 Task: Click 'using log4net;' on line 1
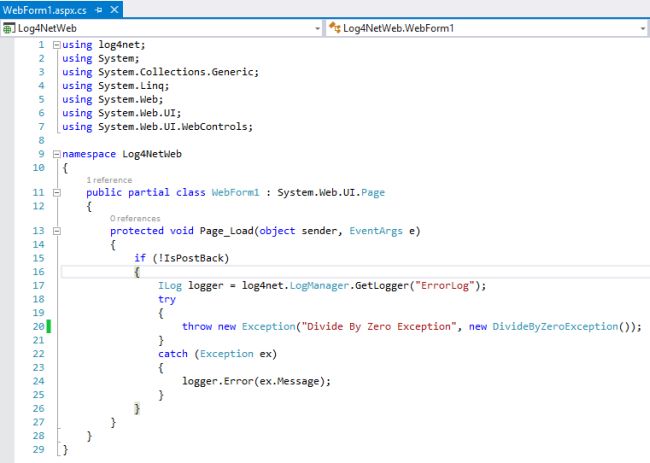(x=104, y=45)
